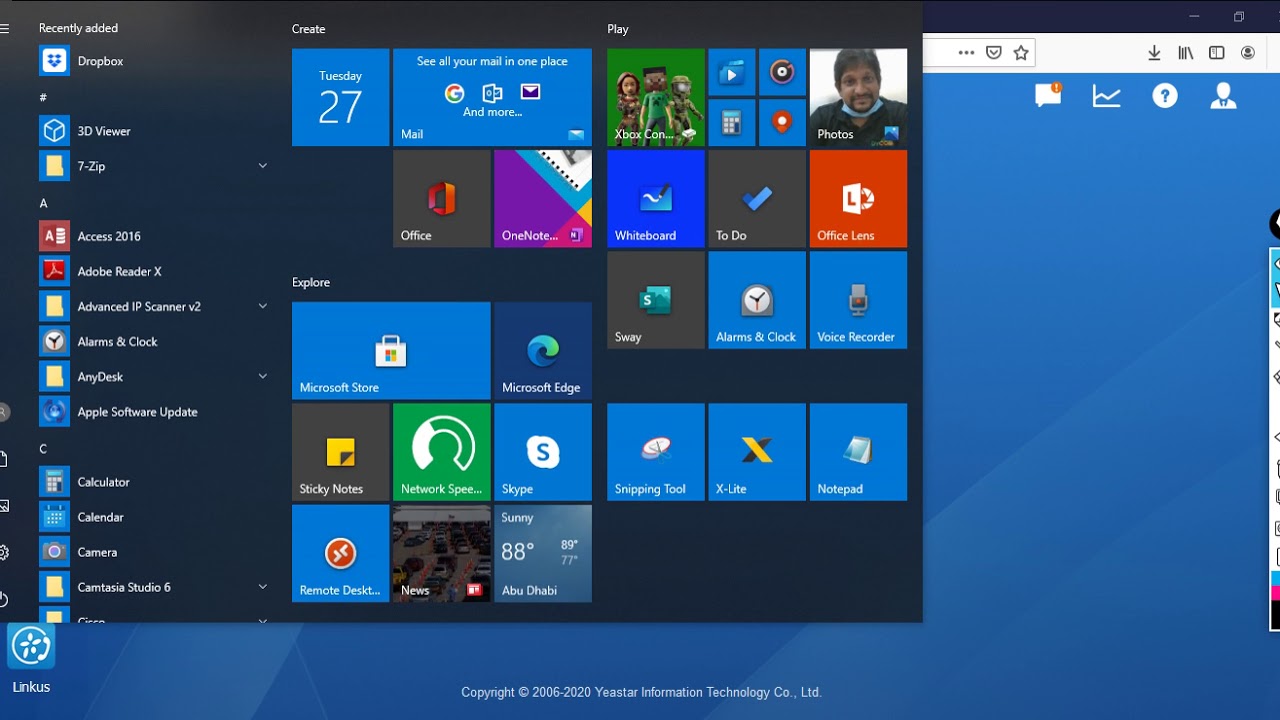Open the Skype tile

542,451
